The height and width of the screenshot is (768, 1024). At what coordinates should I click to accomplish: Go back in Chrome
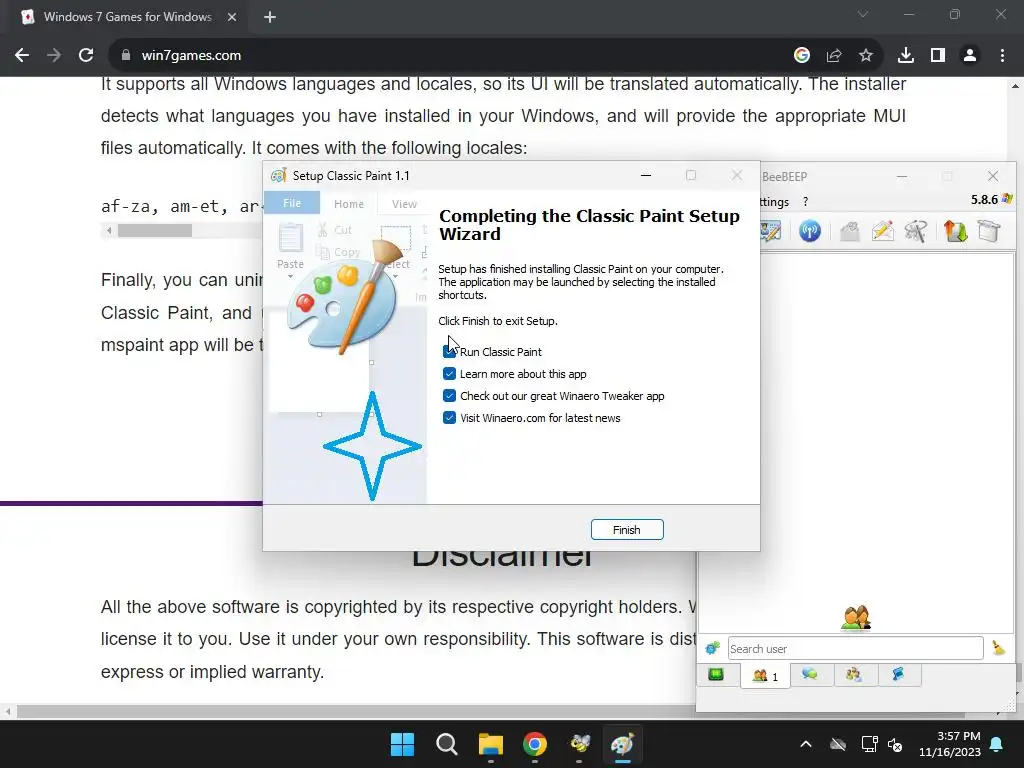pyautogui.click(x=22, y=56)
